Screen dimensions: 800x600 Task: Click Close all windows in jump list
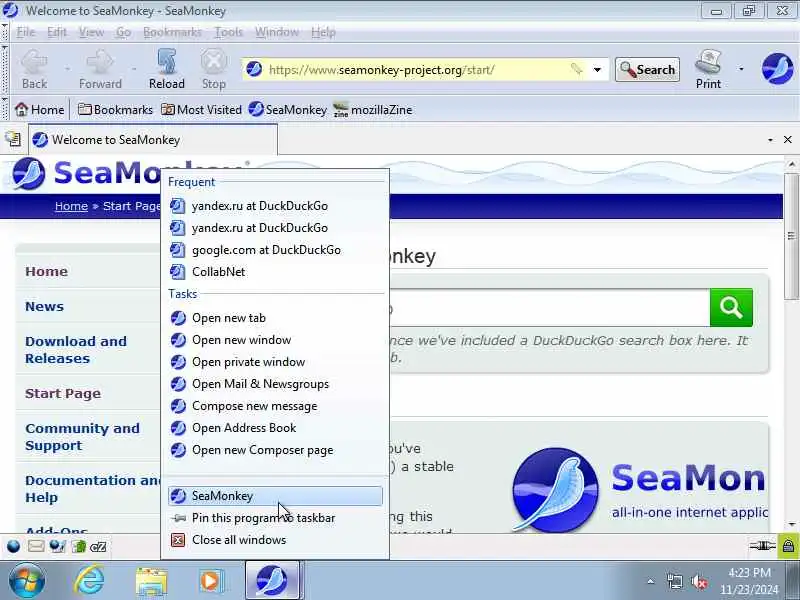pos(276,539)
